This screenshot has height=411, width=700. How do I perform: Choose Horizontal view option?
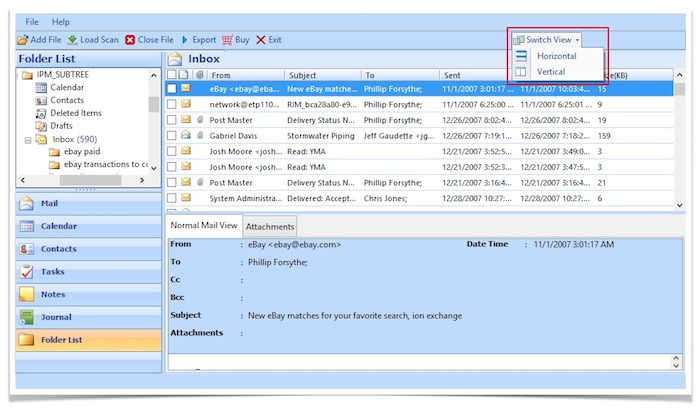pyautogui.click(x=556, y=56)
